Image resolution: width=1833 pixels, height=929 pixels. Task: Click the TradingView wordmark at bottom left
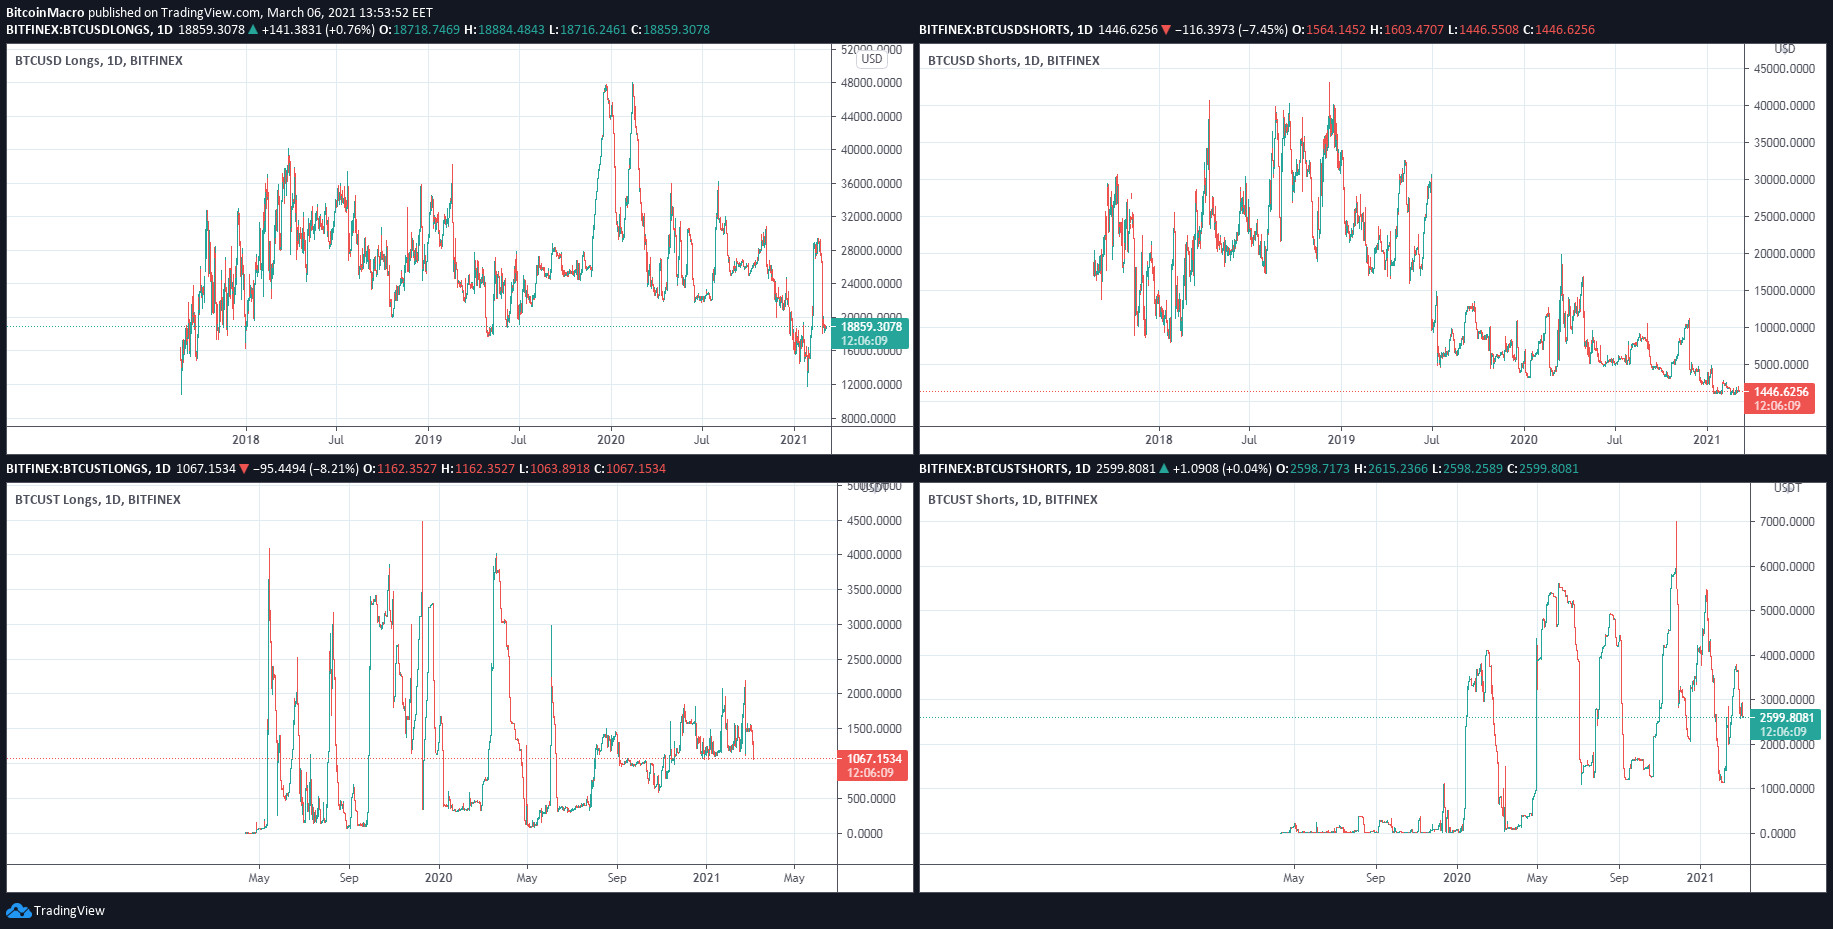69,911
